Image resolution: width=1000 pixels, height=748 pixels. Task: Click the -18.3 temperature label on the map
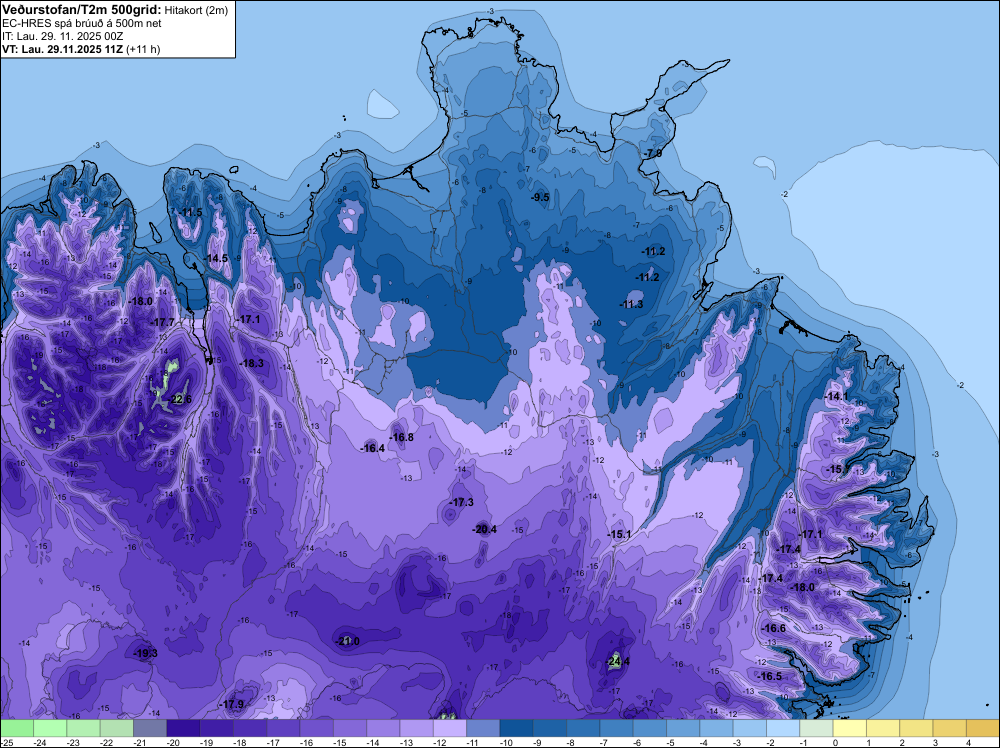[252, 363]
